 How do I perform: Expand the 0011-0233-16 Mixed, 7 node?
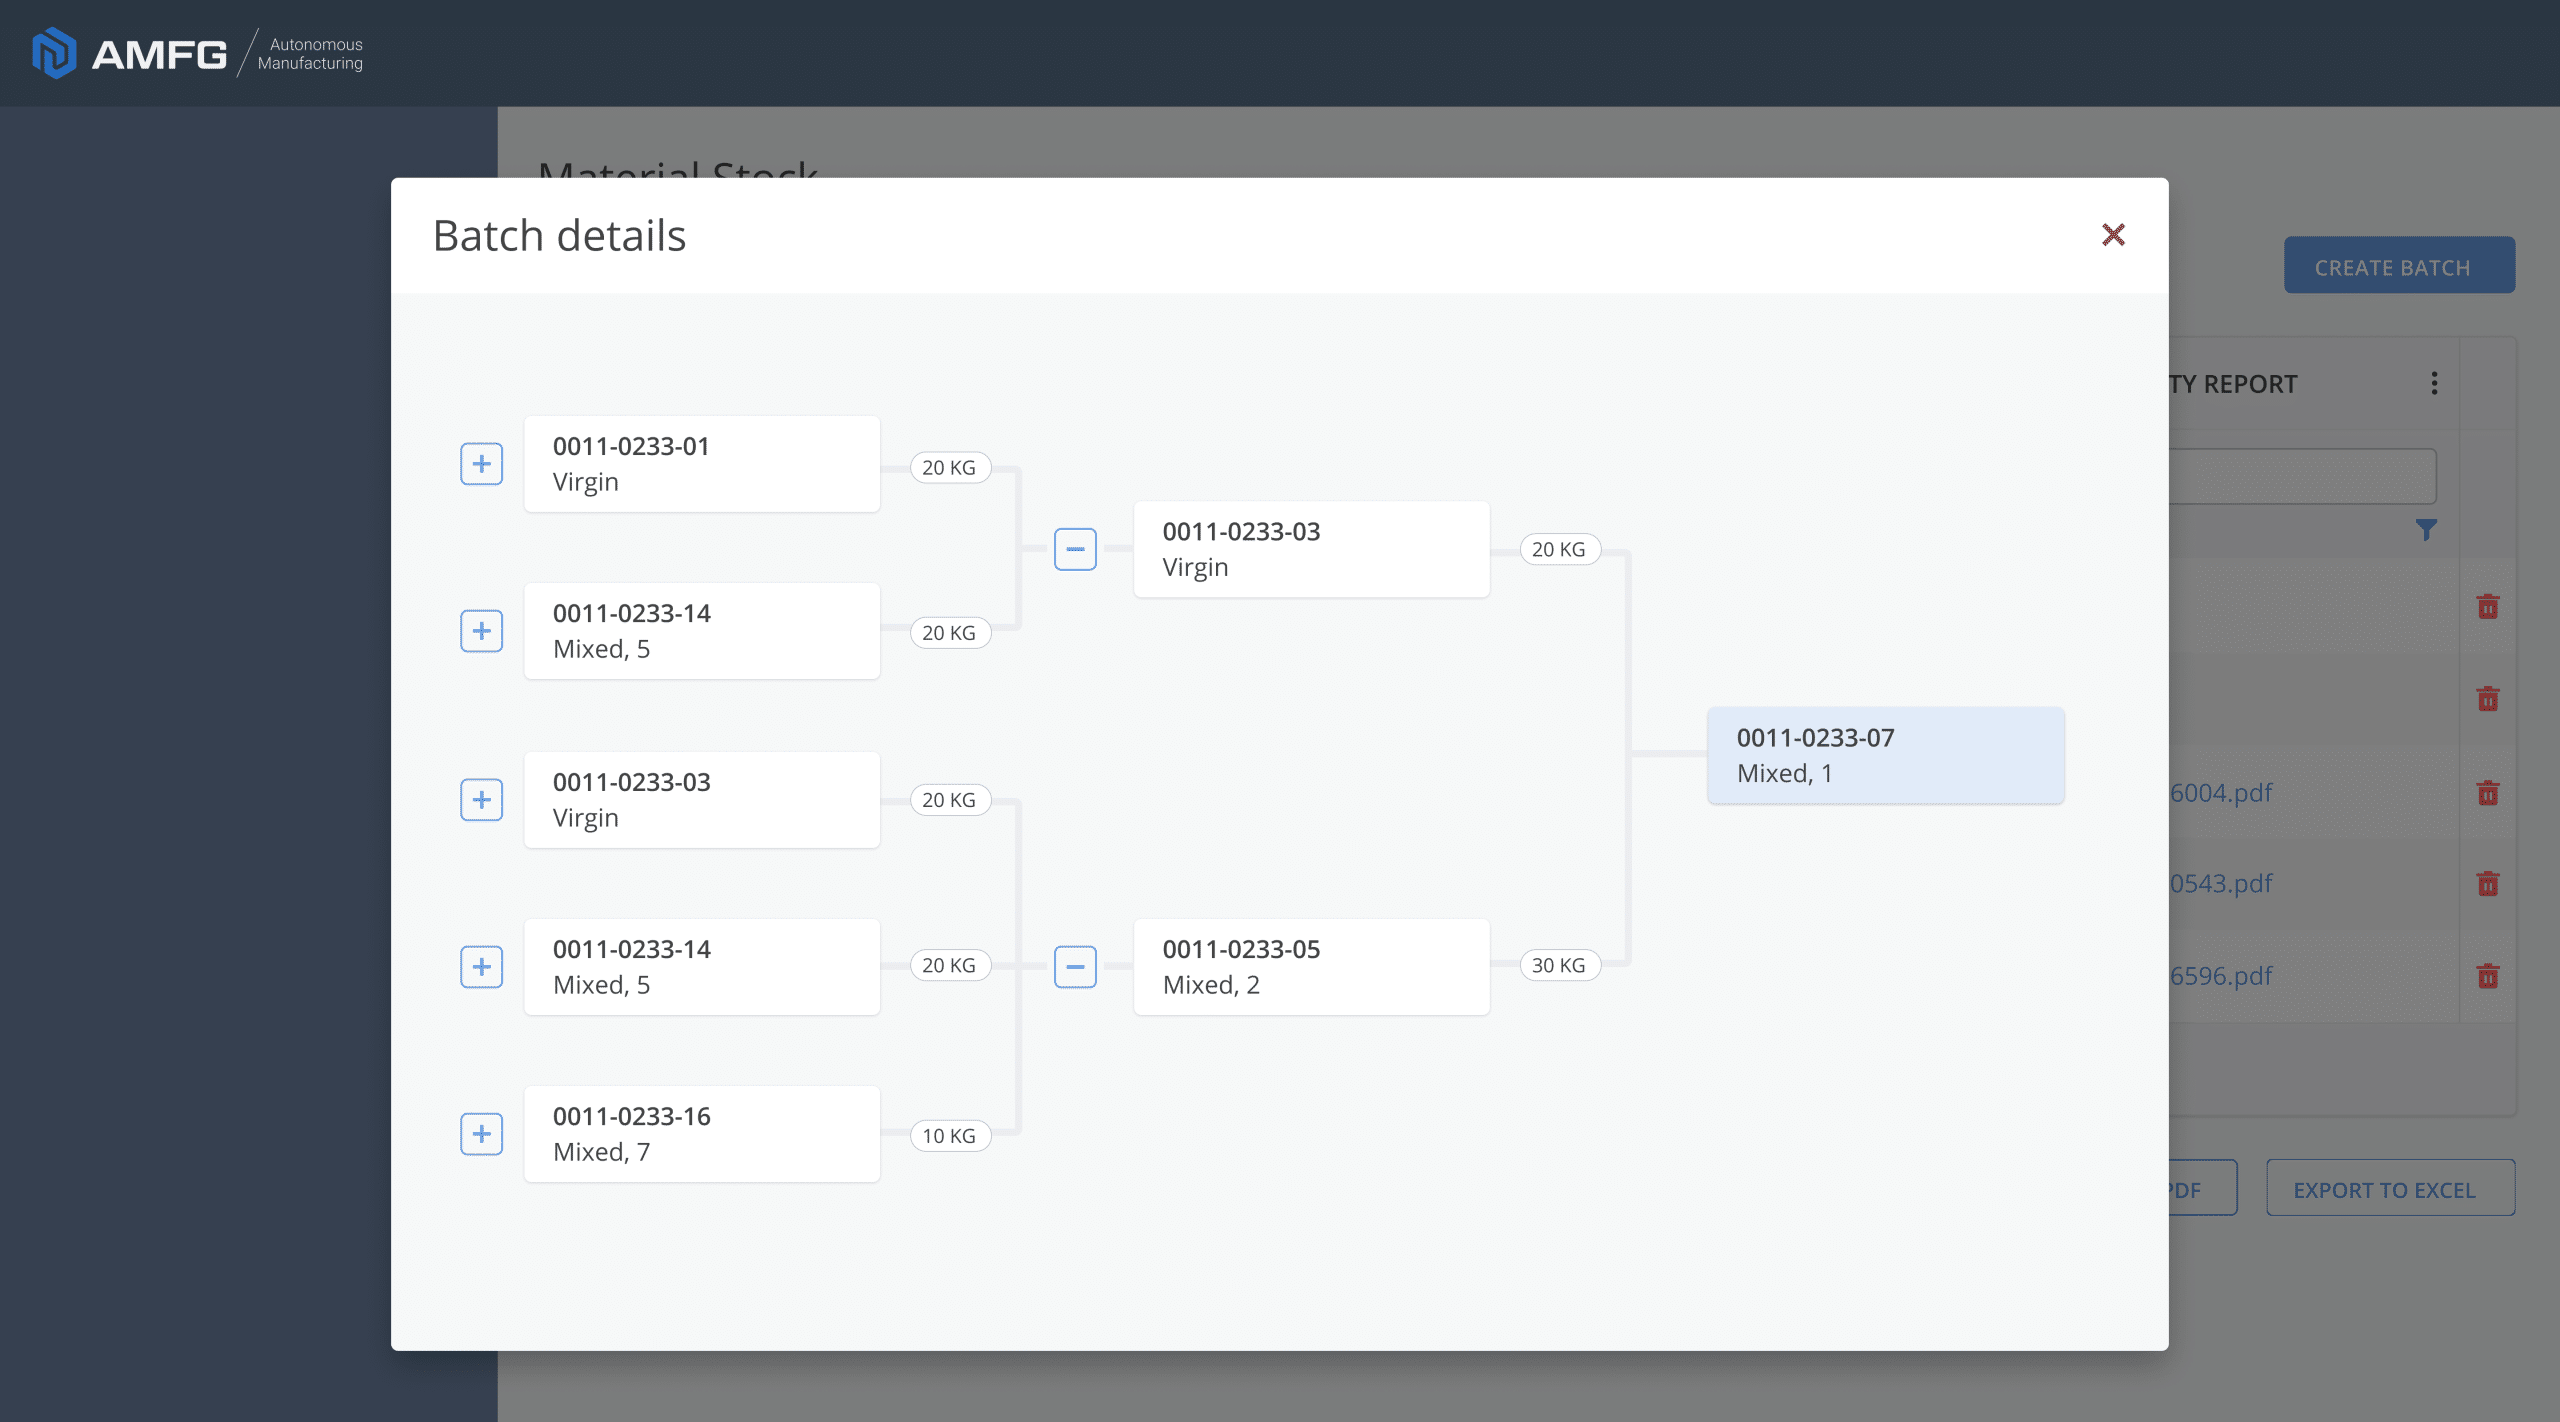[x=481, y=1134]
